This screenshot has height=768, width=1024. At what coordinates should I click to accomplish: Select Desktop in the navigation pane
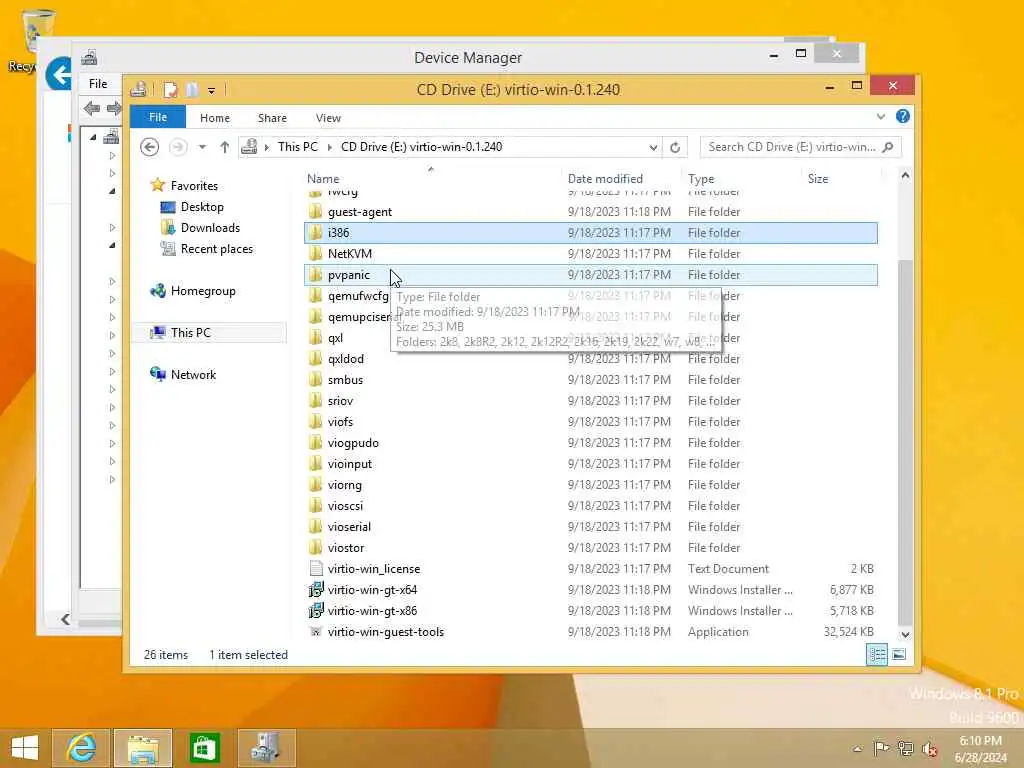click(x=202, y=207)
